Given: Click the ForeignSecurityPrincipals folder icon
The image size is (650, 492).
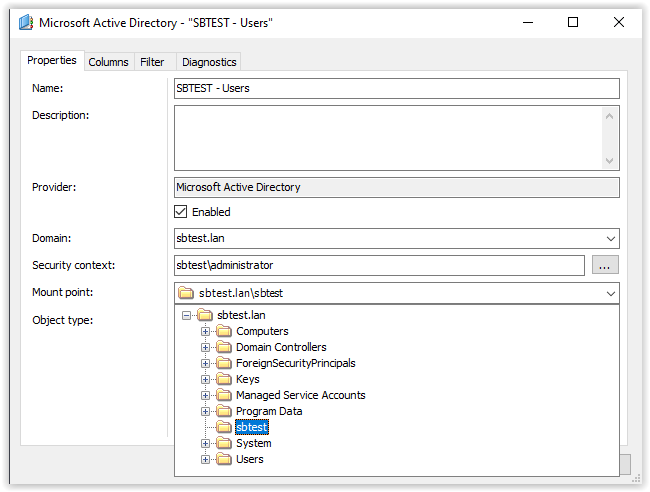Looking at the screenshot, I should (224, 363).
